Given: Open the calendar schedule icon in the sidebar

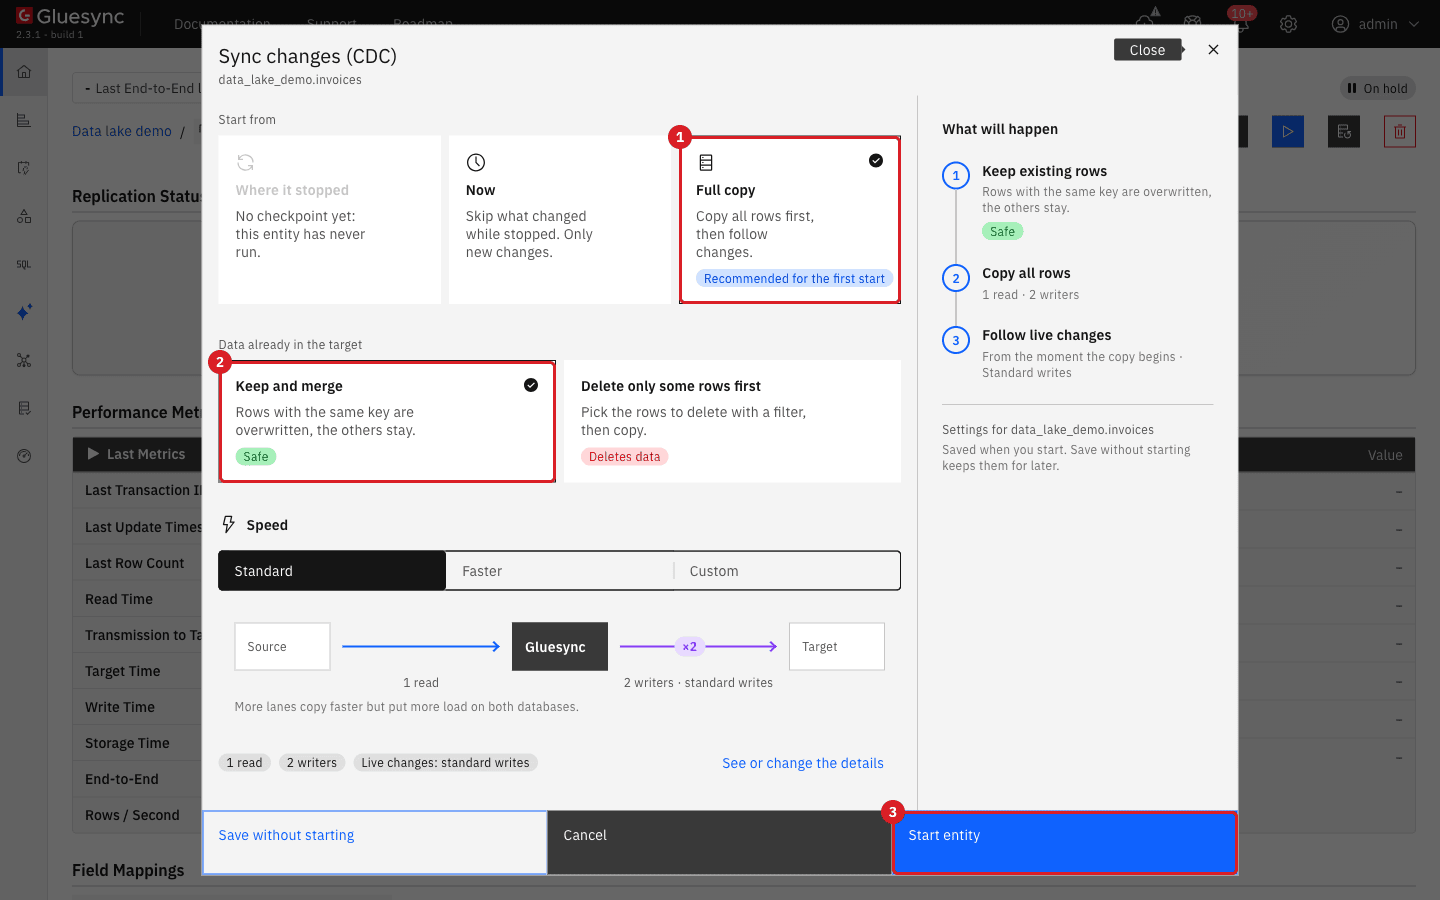Looking at the screenshot, I should point(24,168).
